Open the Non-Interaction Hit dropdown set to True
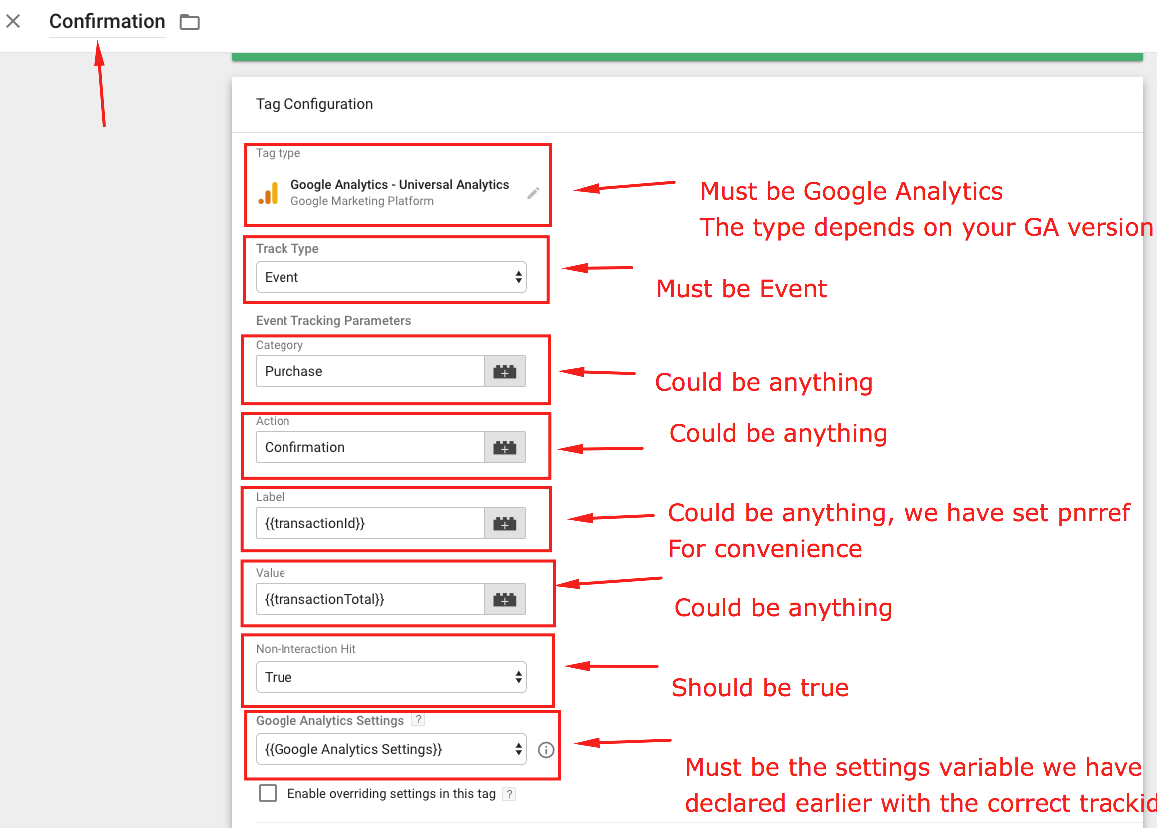 click(x=391, y=677)
